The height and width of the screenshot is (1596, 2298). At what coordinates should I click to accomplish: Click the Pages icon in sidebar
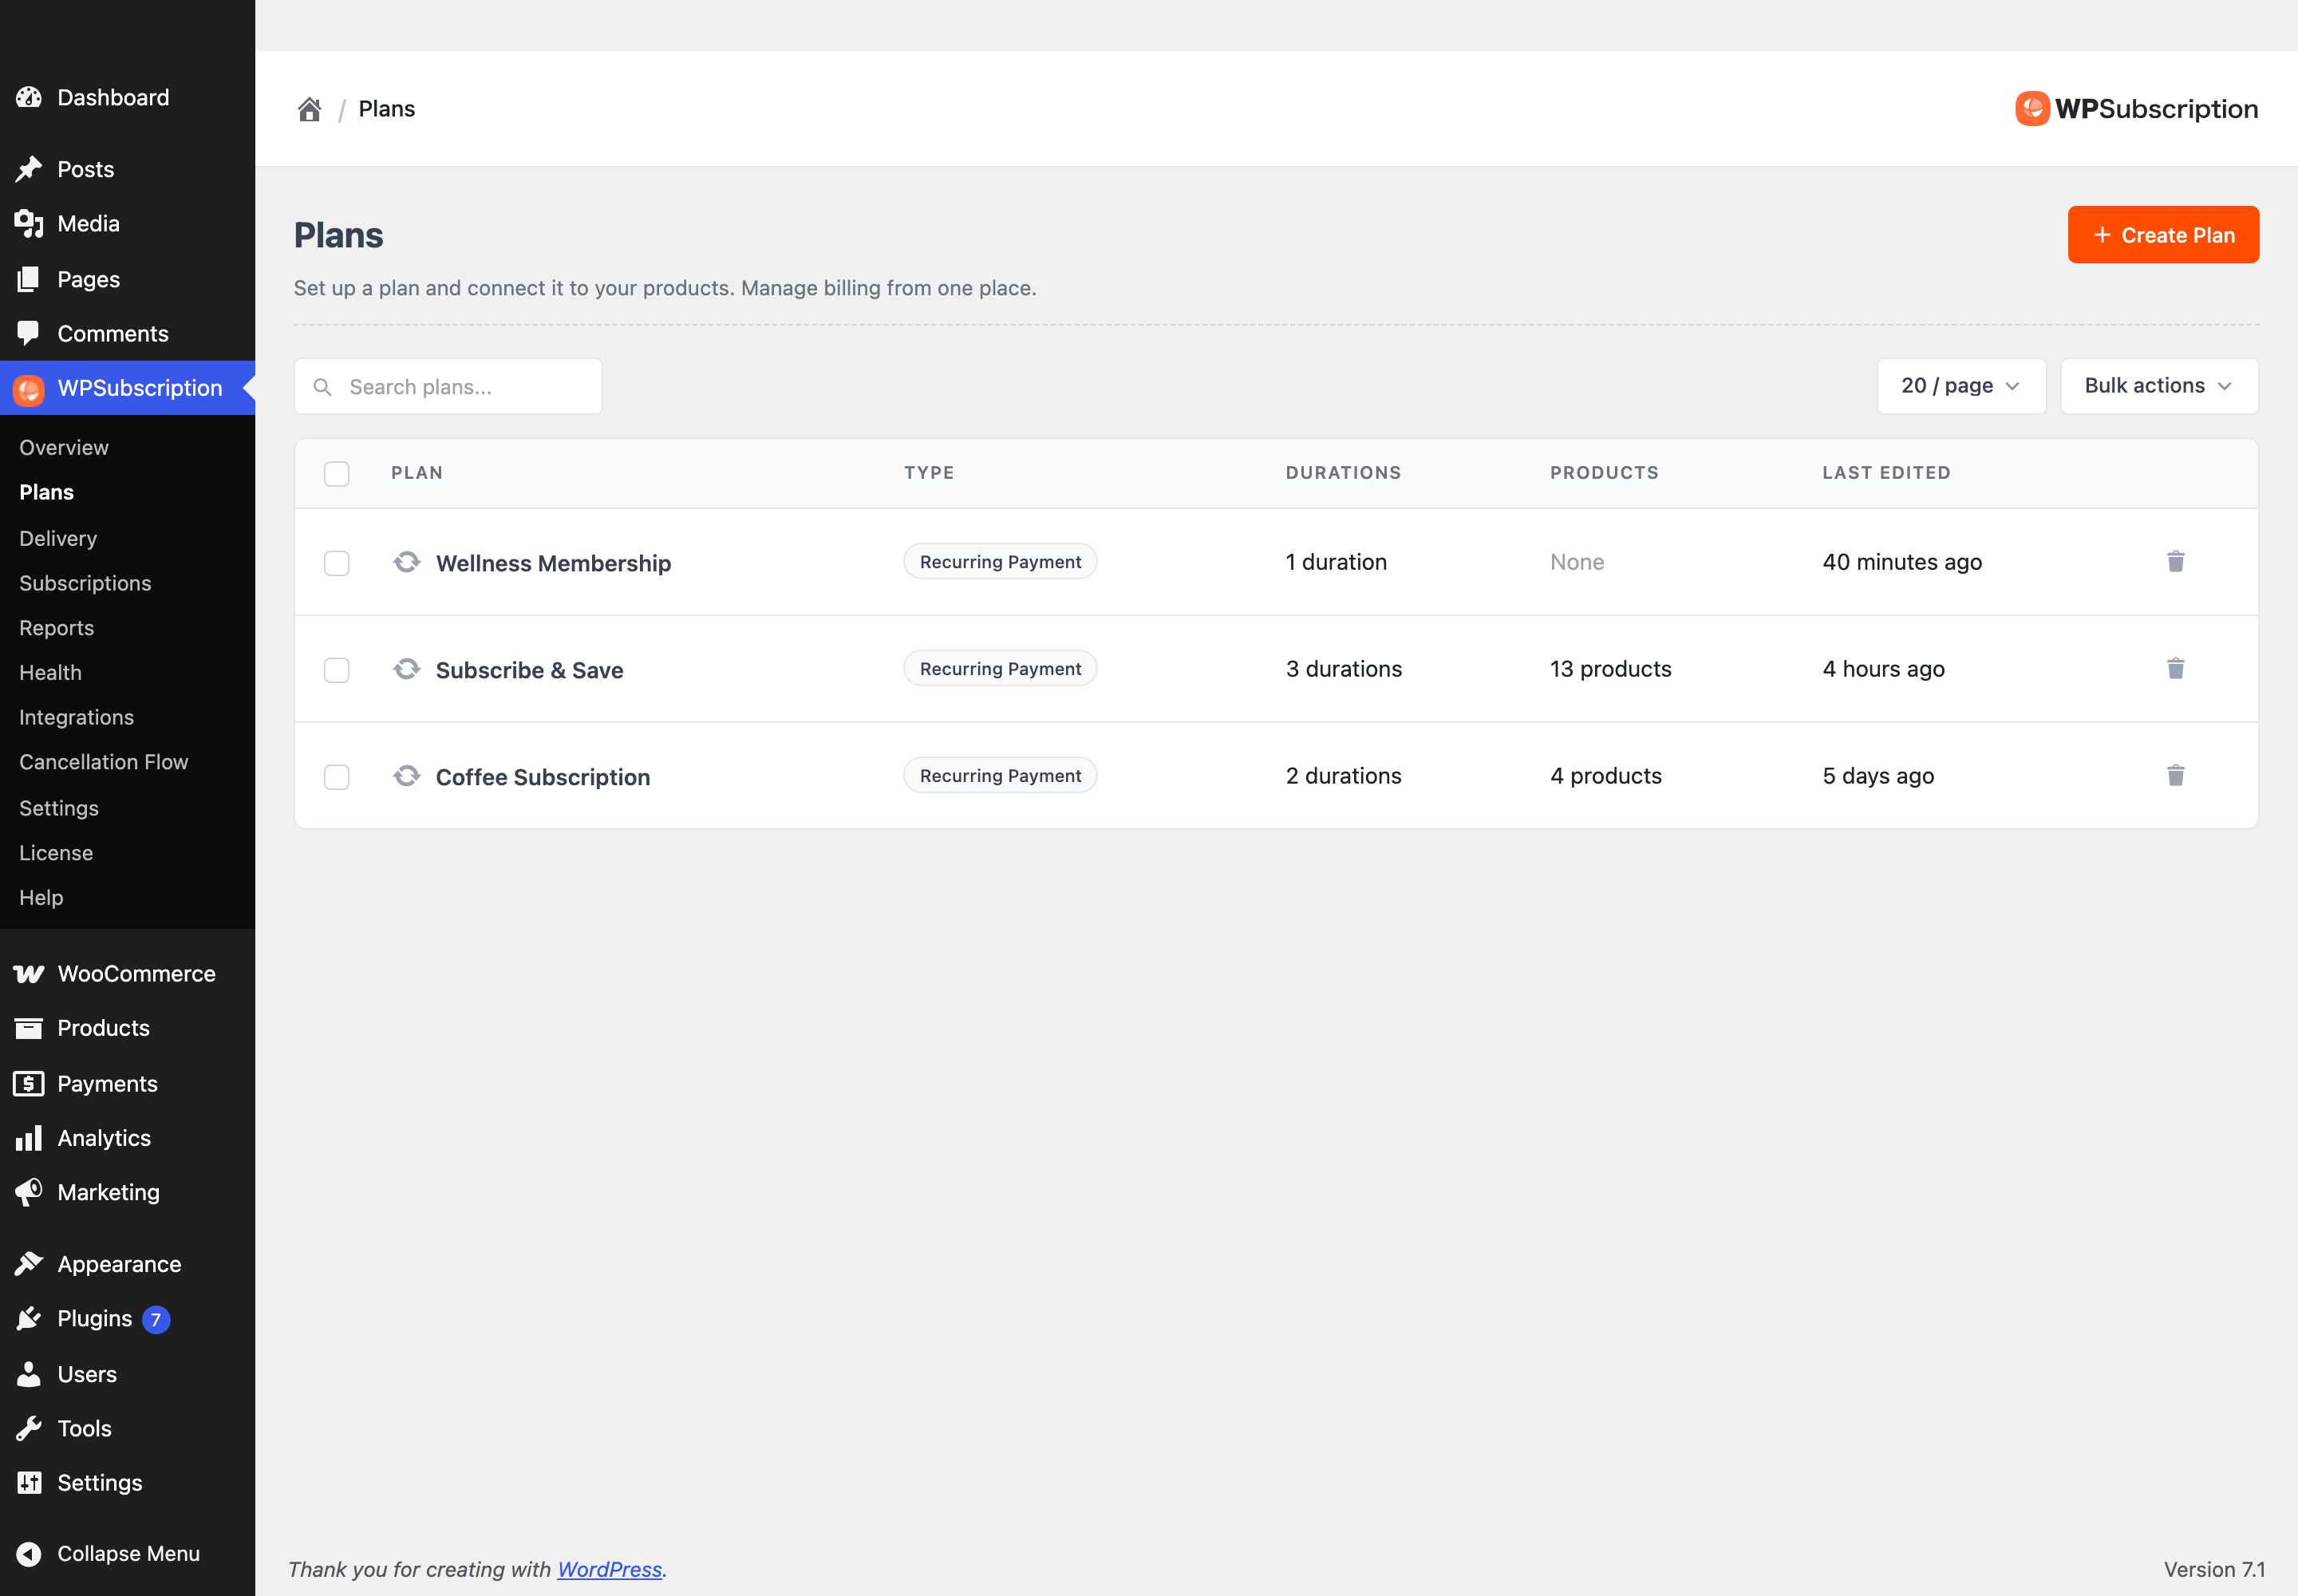point(29,279)
